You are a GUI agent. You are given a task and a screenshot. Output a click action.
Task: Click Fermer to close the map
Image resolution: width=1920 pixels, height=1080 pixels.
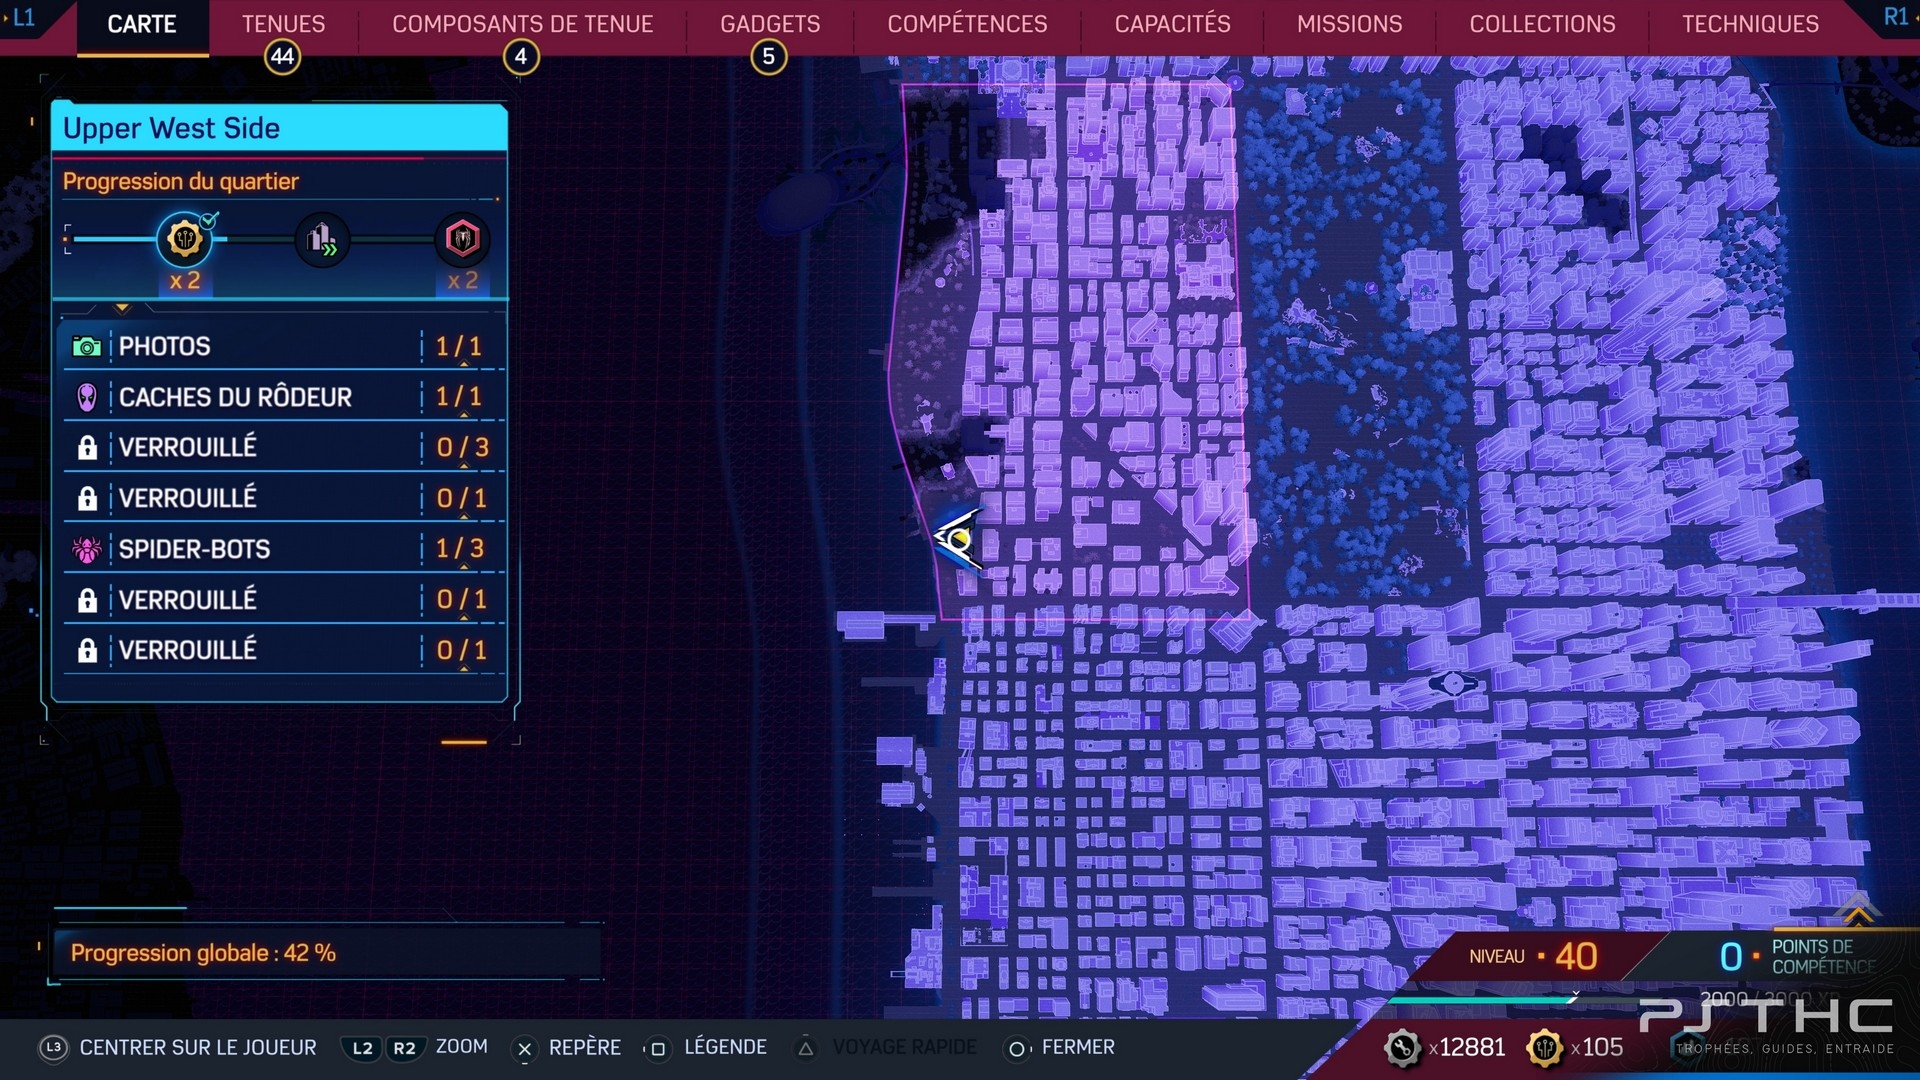1078,1047
